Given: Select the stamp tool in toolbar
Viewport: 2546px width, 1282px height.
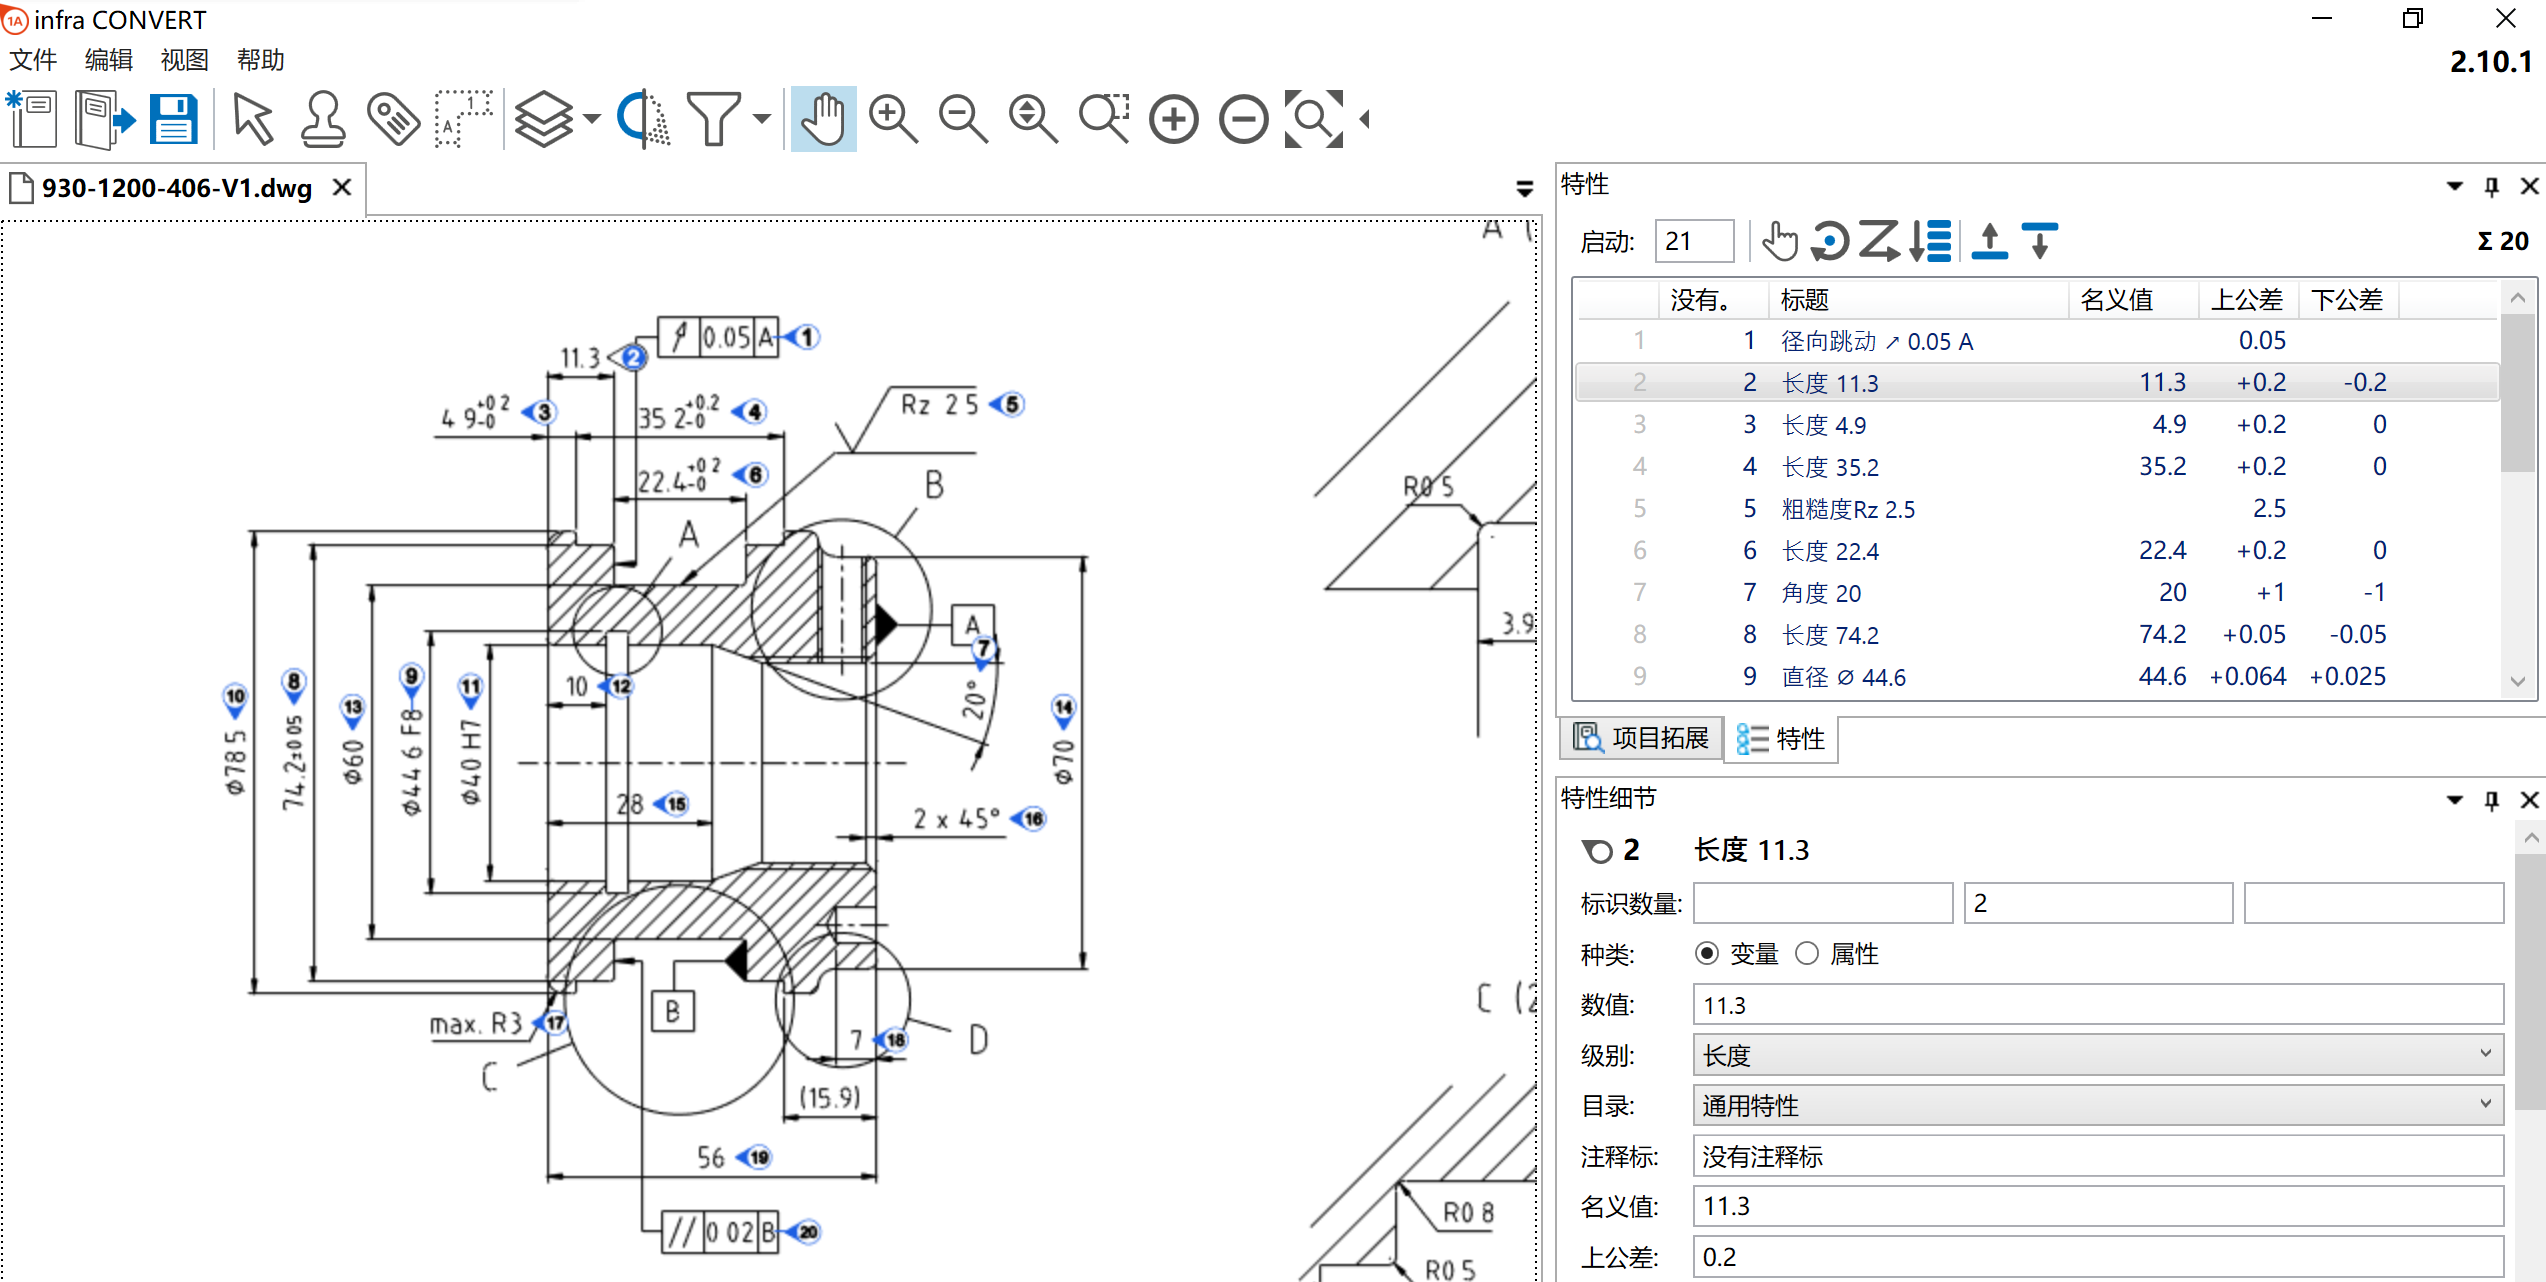Looking at the screenshot, I should pos(322,119).
